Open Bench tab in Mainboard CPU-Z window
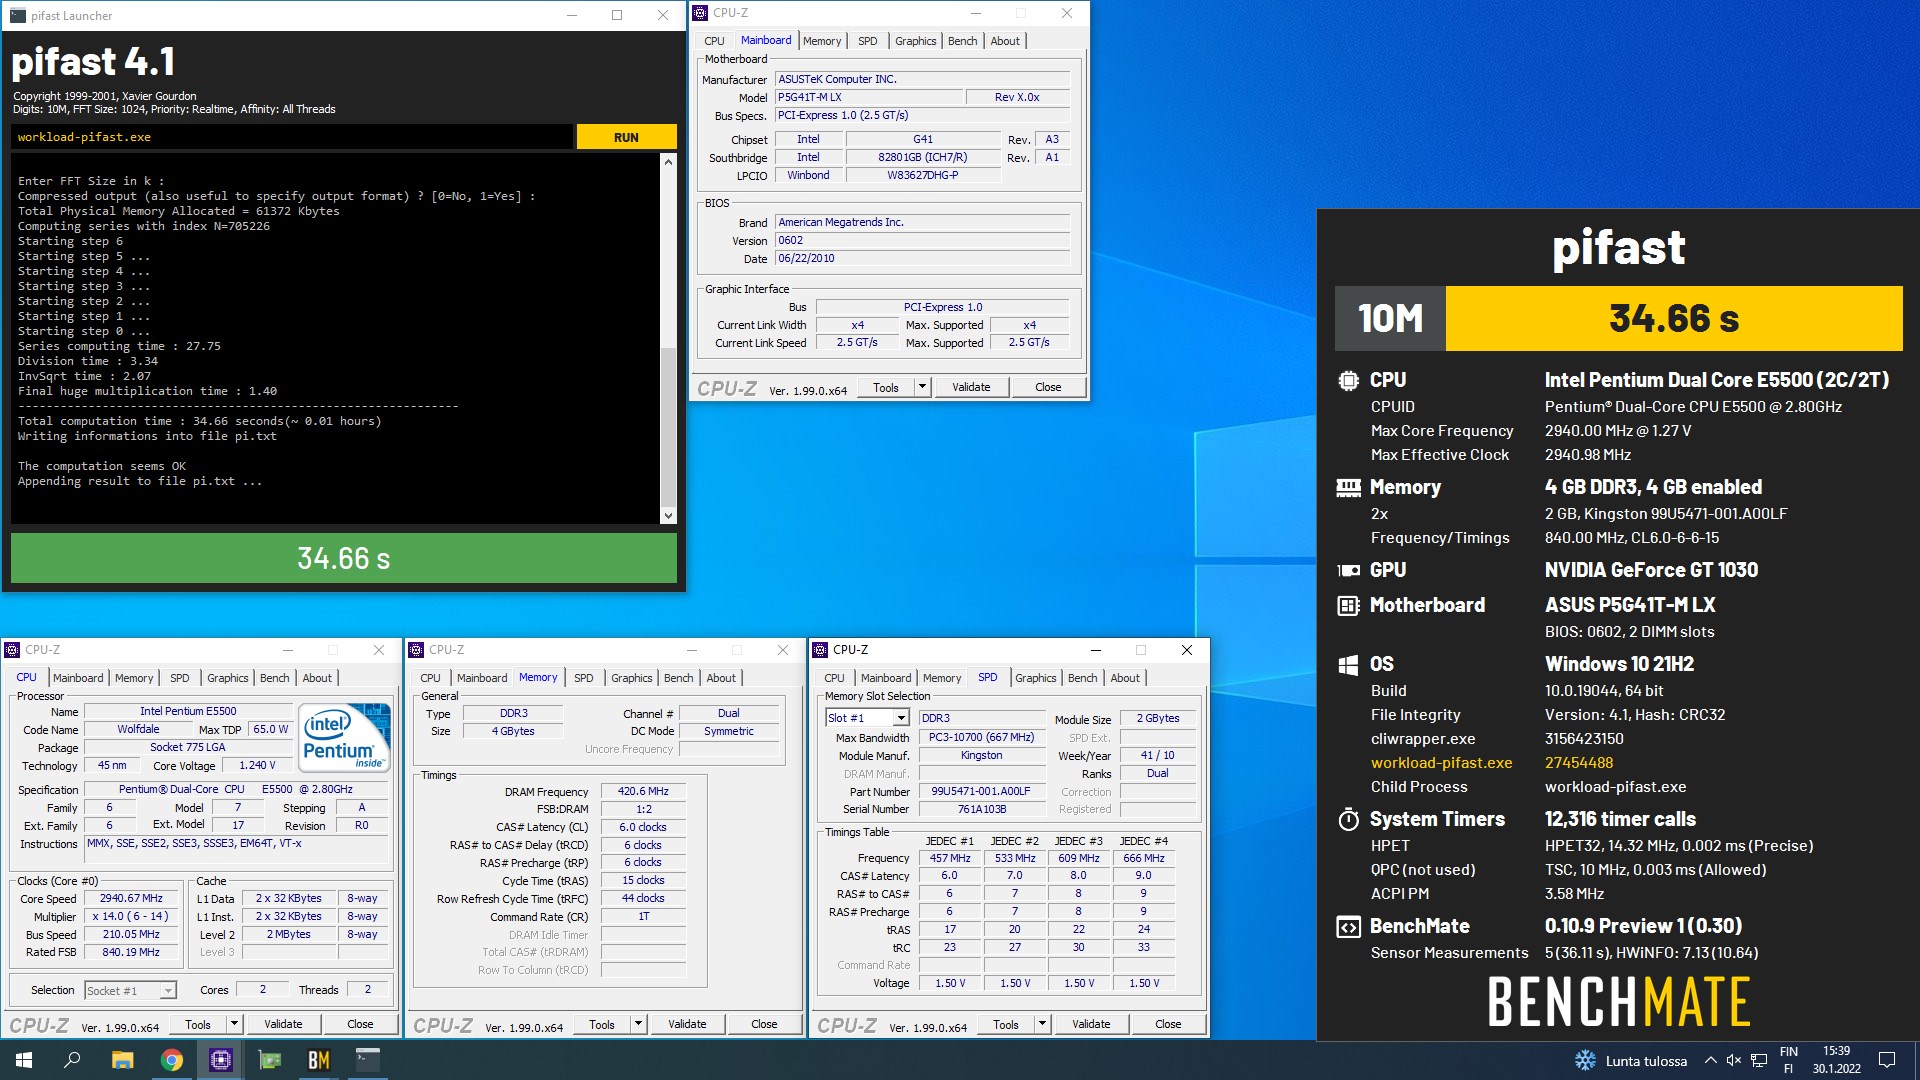Viewport: 1920px width, 1080px height. [962, 41]
